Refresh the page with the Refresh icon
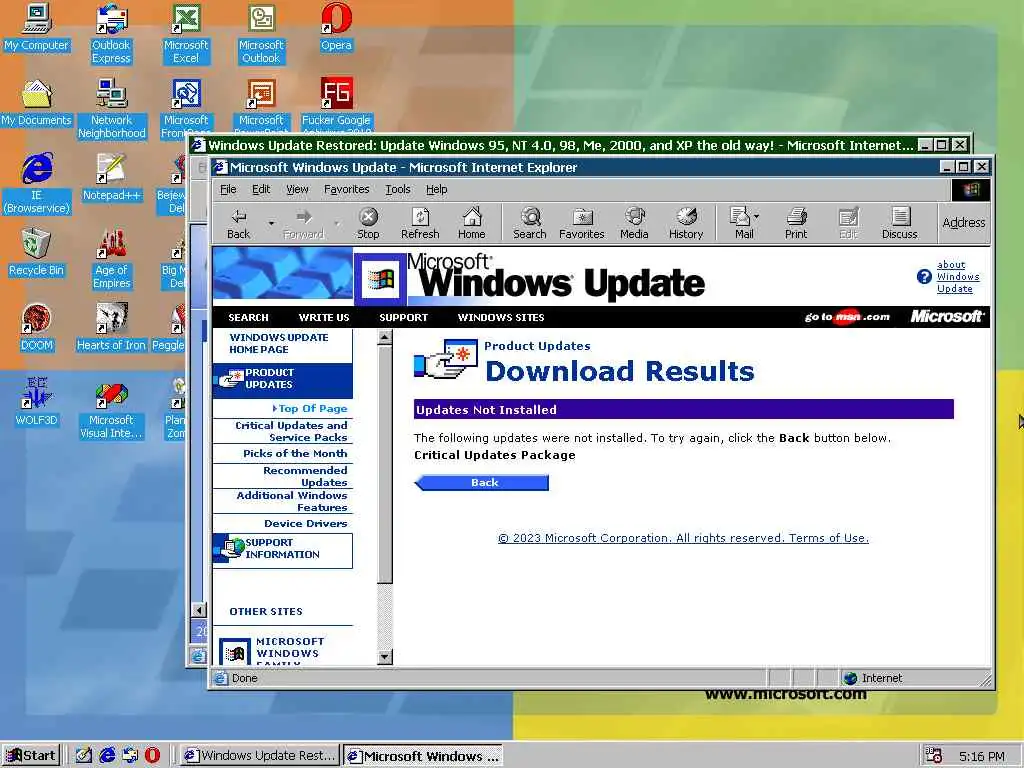This screenshot has width=1024, height=768. tap(420, 223)
